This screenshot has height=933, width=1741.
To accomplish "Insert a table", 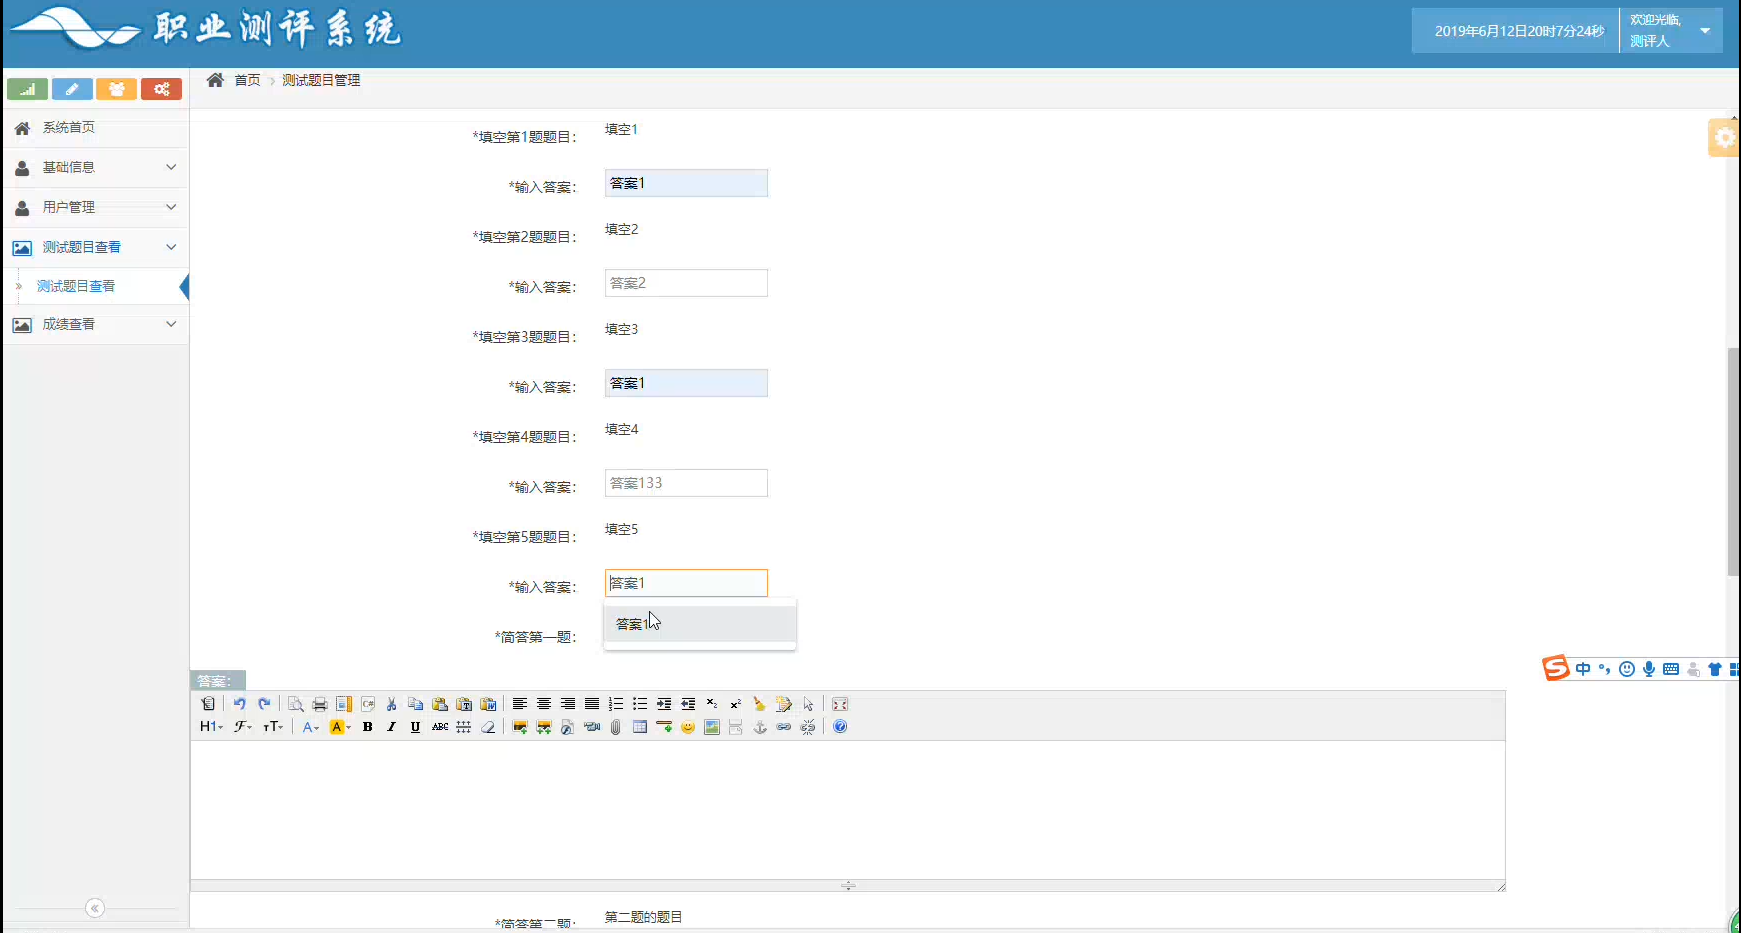I will point(640,727).
